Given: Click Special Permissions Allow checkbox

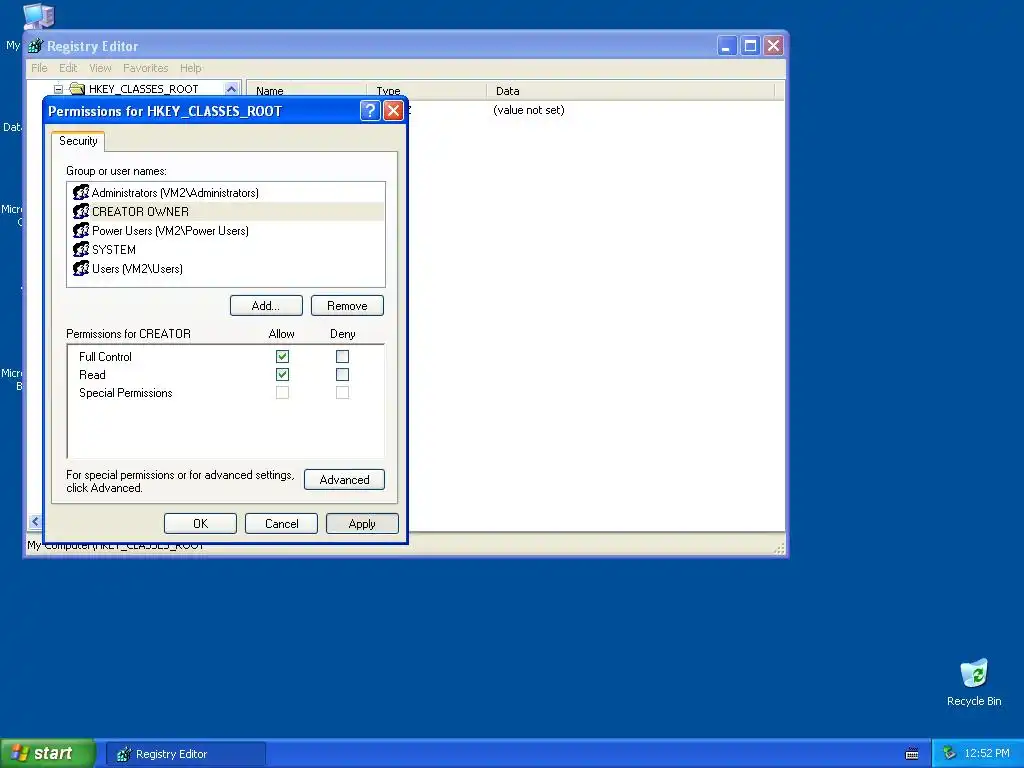Looking at the screenshot, I should 282,392.
